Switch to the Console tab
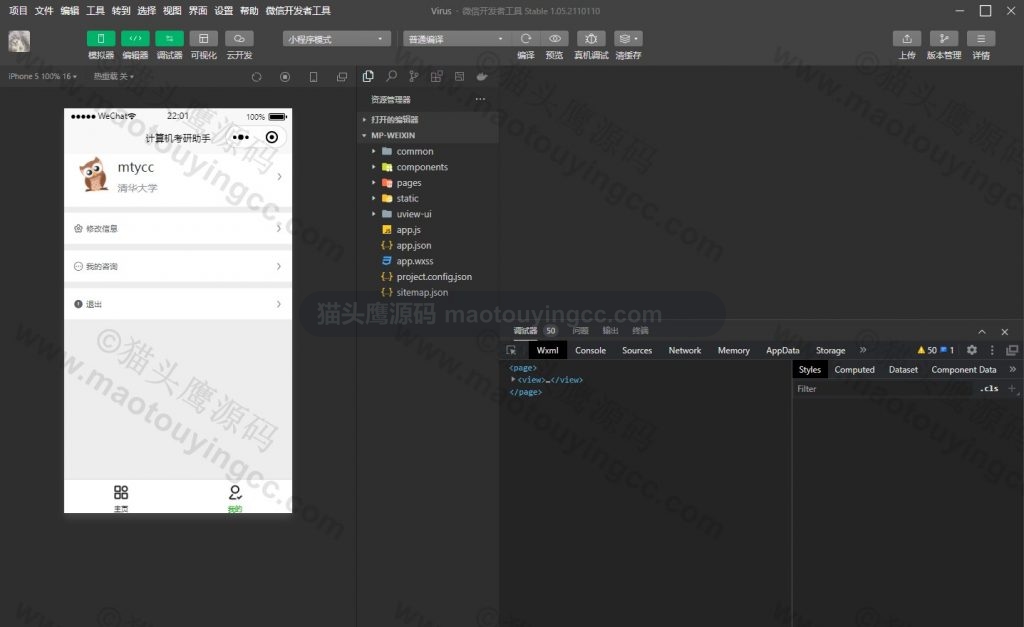 590,350
